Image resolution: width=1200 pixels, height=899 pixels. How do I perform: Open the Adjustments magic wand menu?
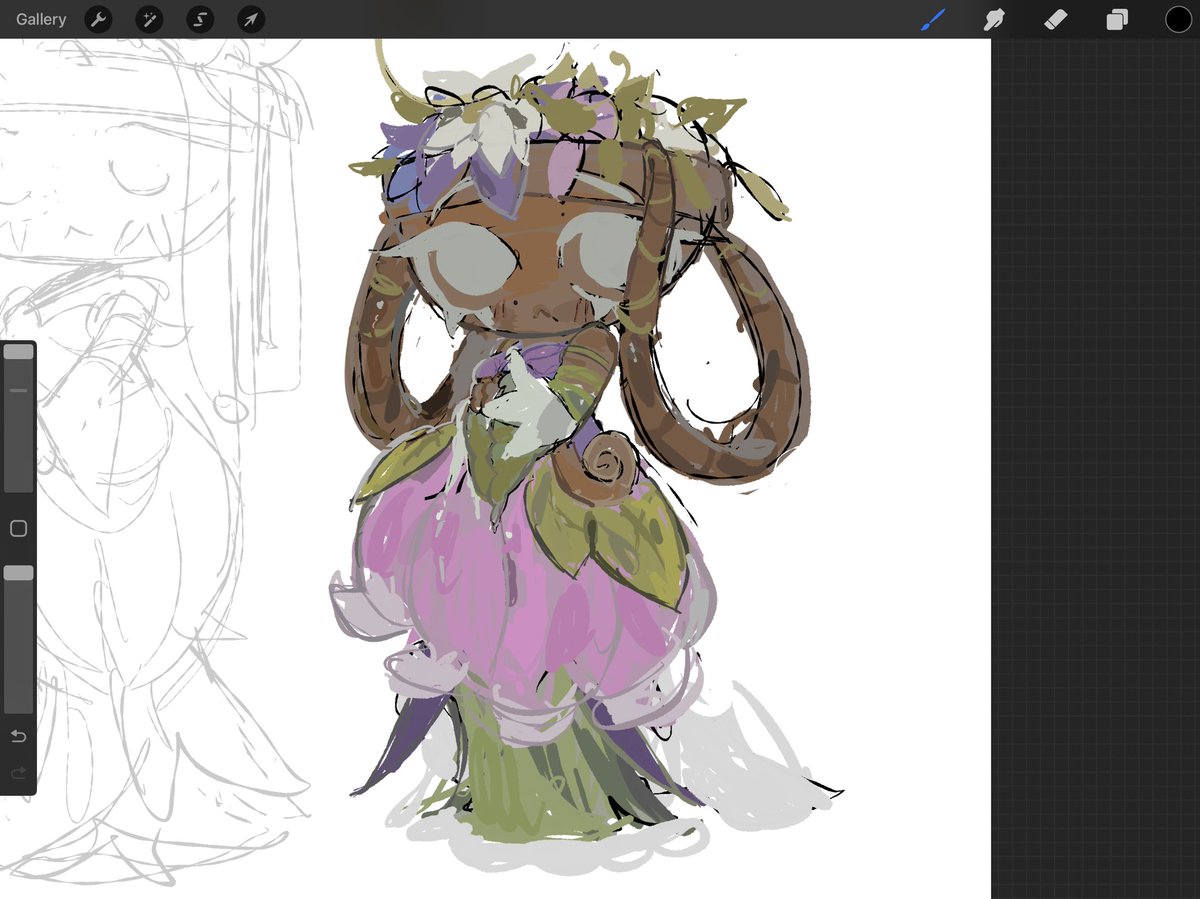coord(149,19)
